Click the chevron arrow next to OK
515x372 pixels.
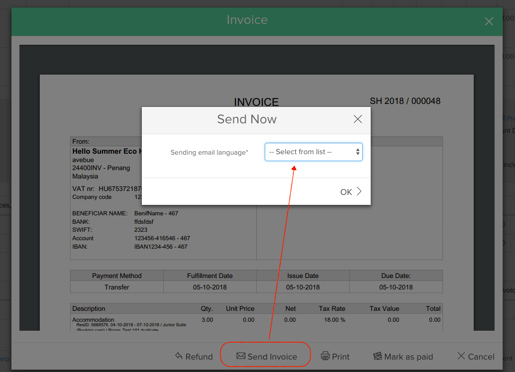pyautogui.click(x=359, y=191)
